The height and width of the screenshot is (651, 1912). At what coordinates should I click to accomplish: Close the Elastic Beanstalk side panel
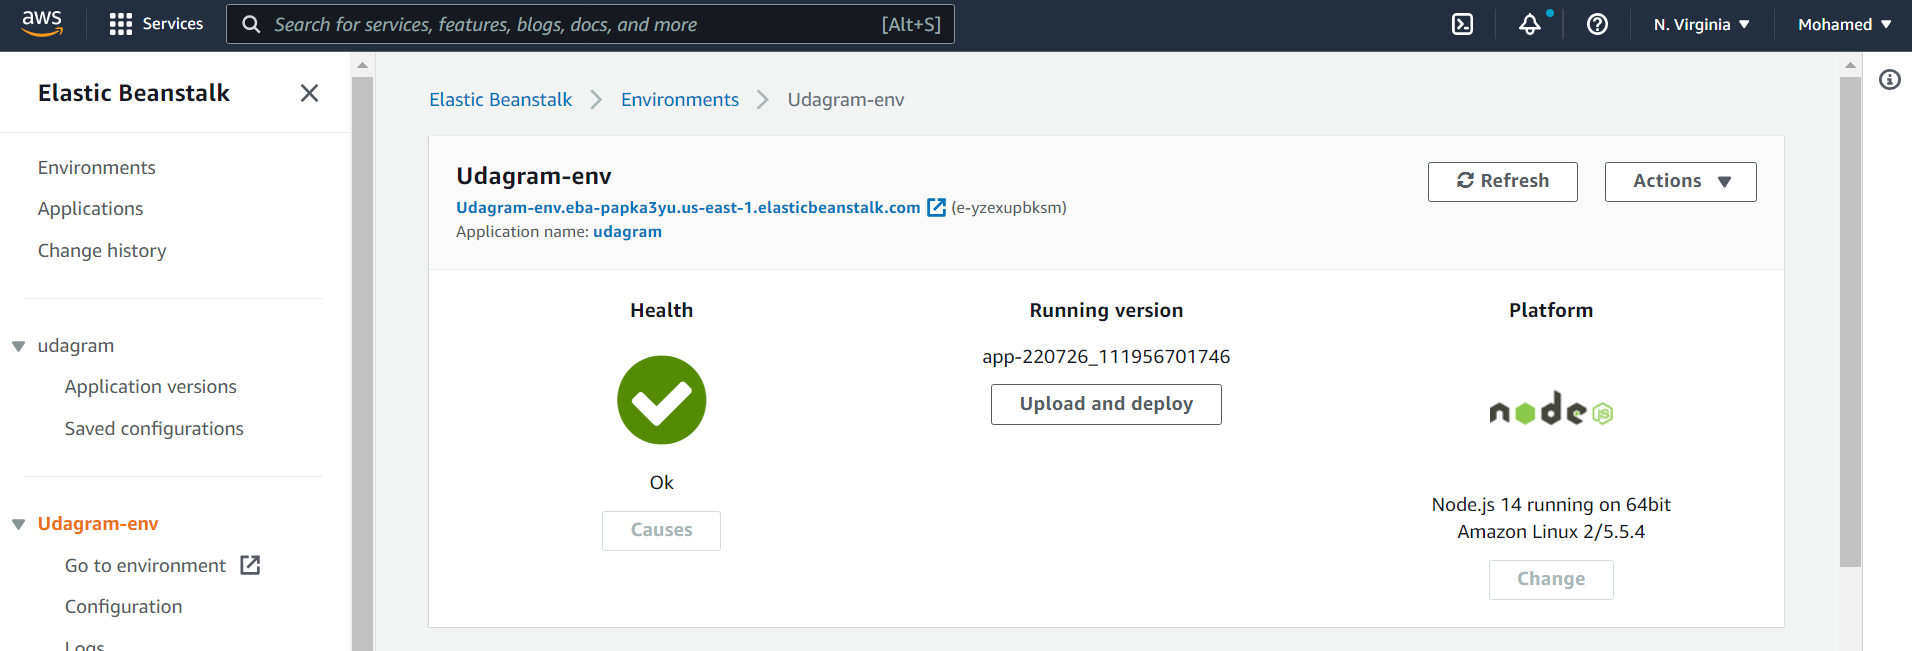tap(309, 93)
